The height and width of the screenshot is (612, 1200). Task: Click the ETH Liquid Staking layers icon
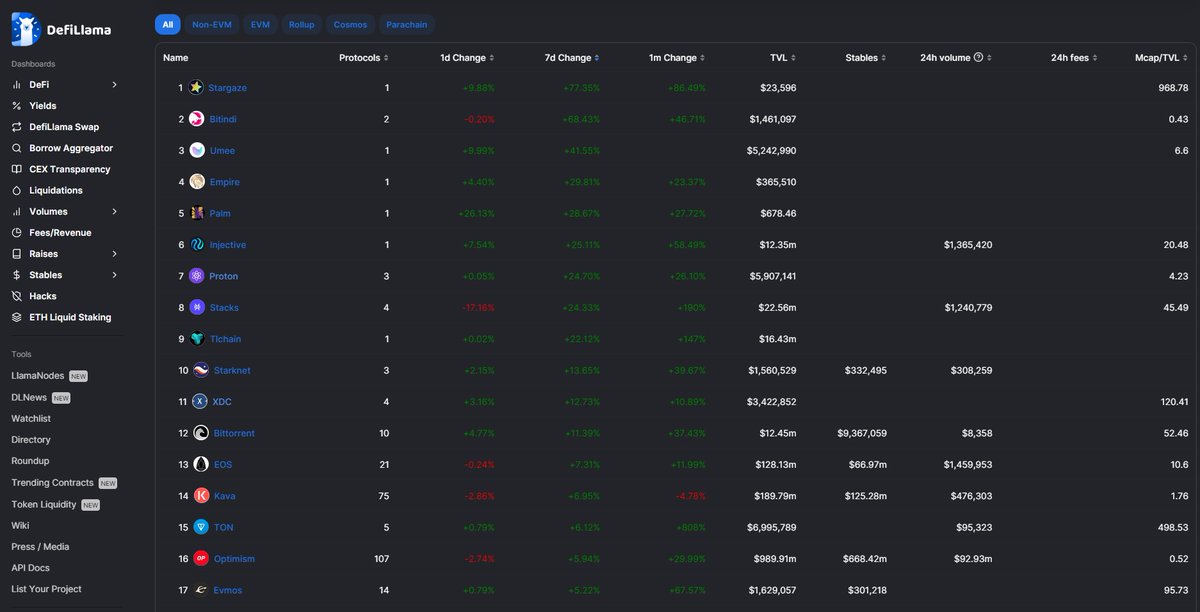coord(17,317)
